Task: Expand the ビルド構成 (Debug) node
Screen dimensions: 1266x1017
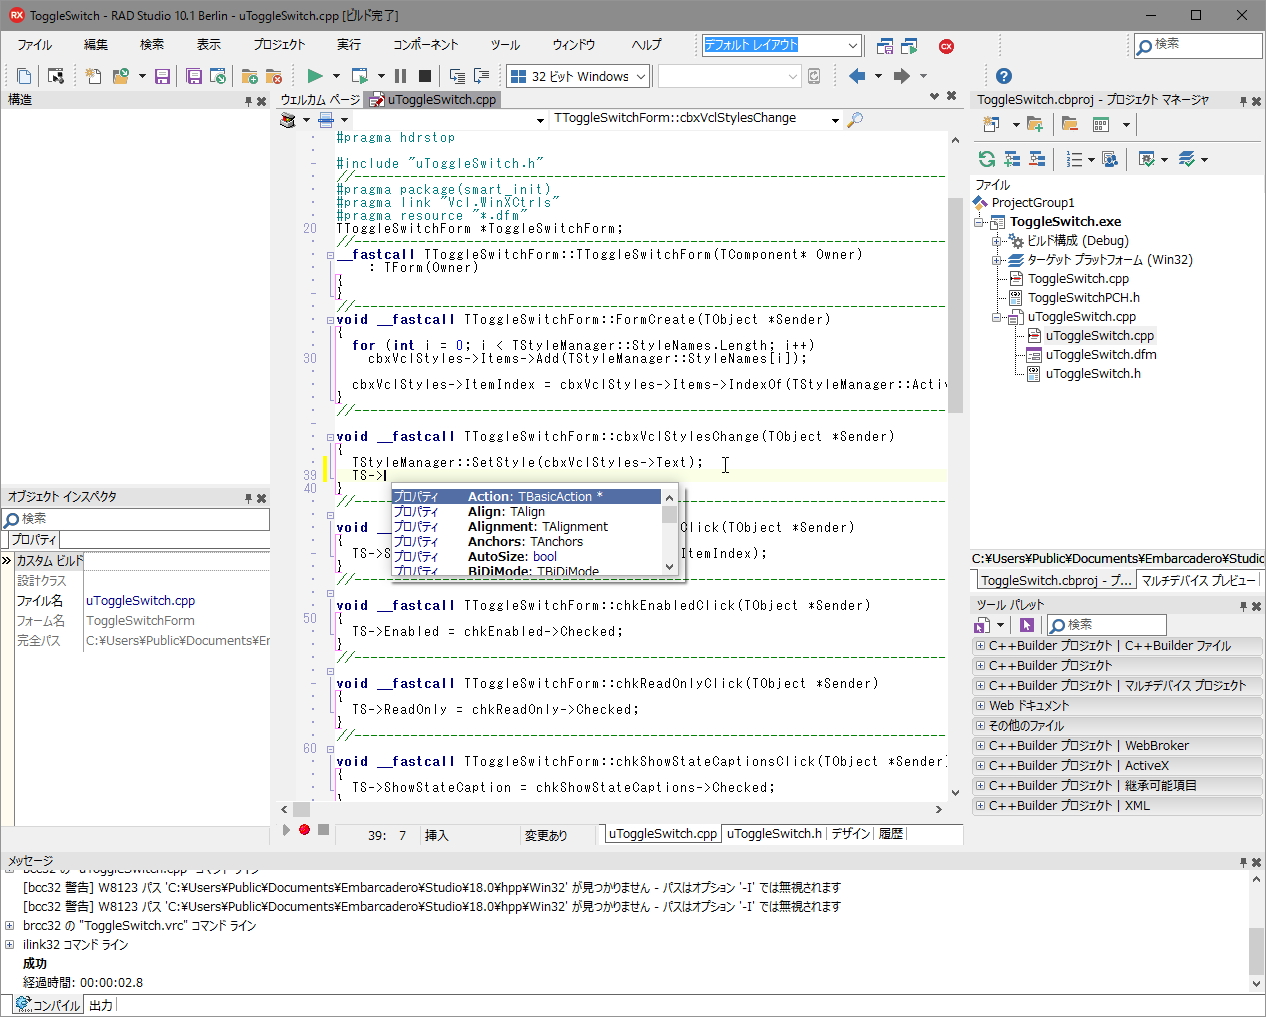Action: click(997, 241)
